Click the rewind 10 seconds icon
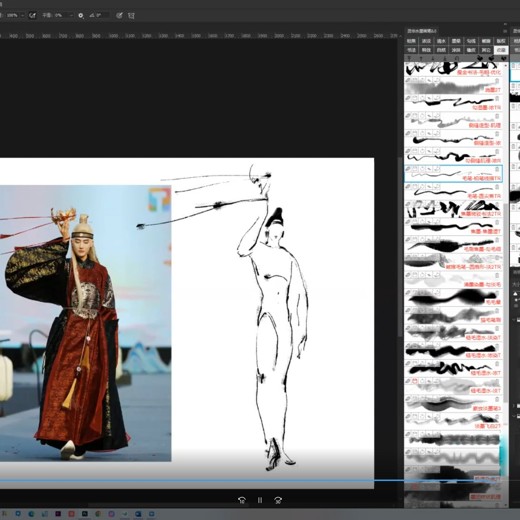The image size is (520, 520). pos(242,500)
